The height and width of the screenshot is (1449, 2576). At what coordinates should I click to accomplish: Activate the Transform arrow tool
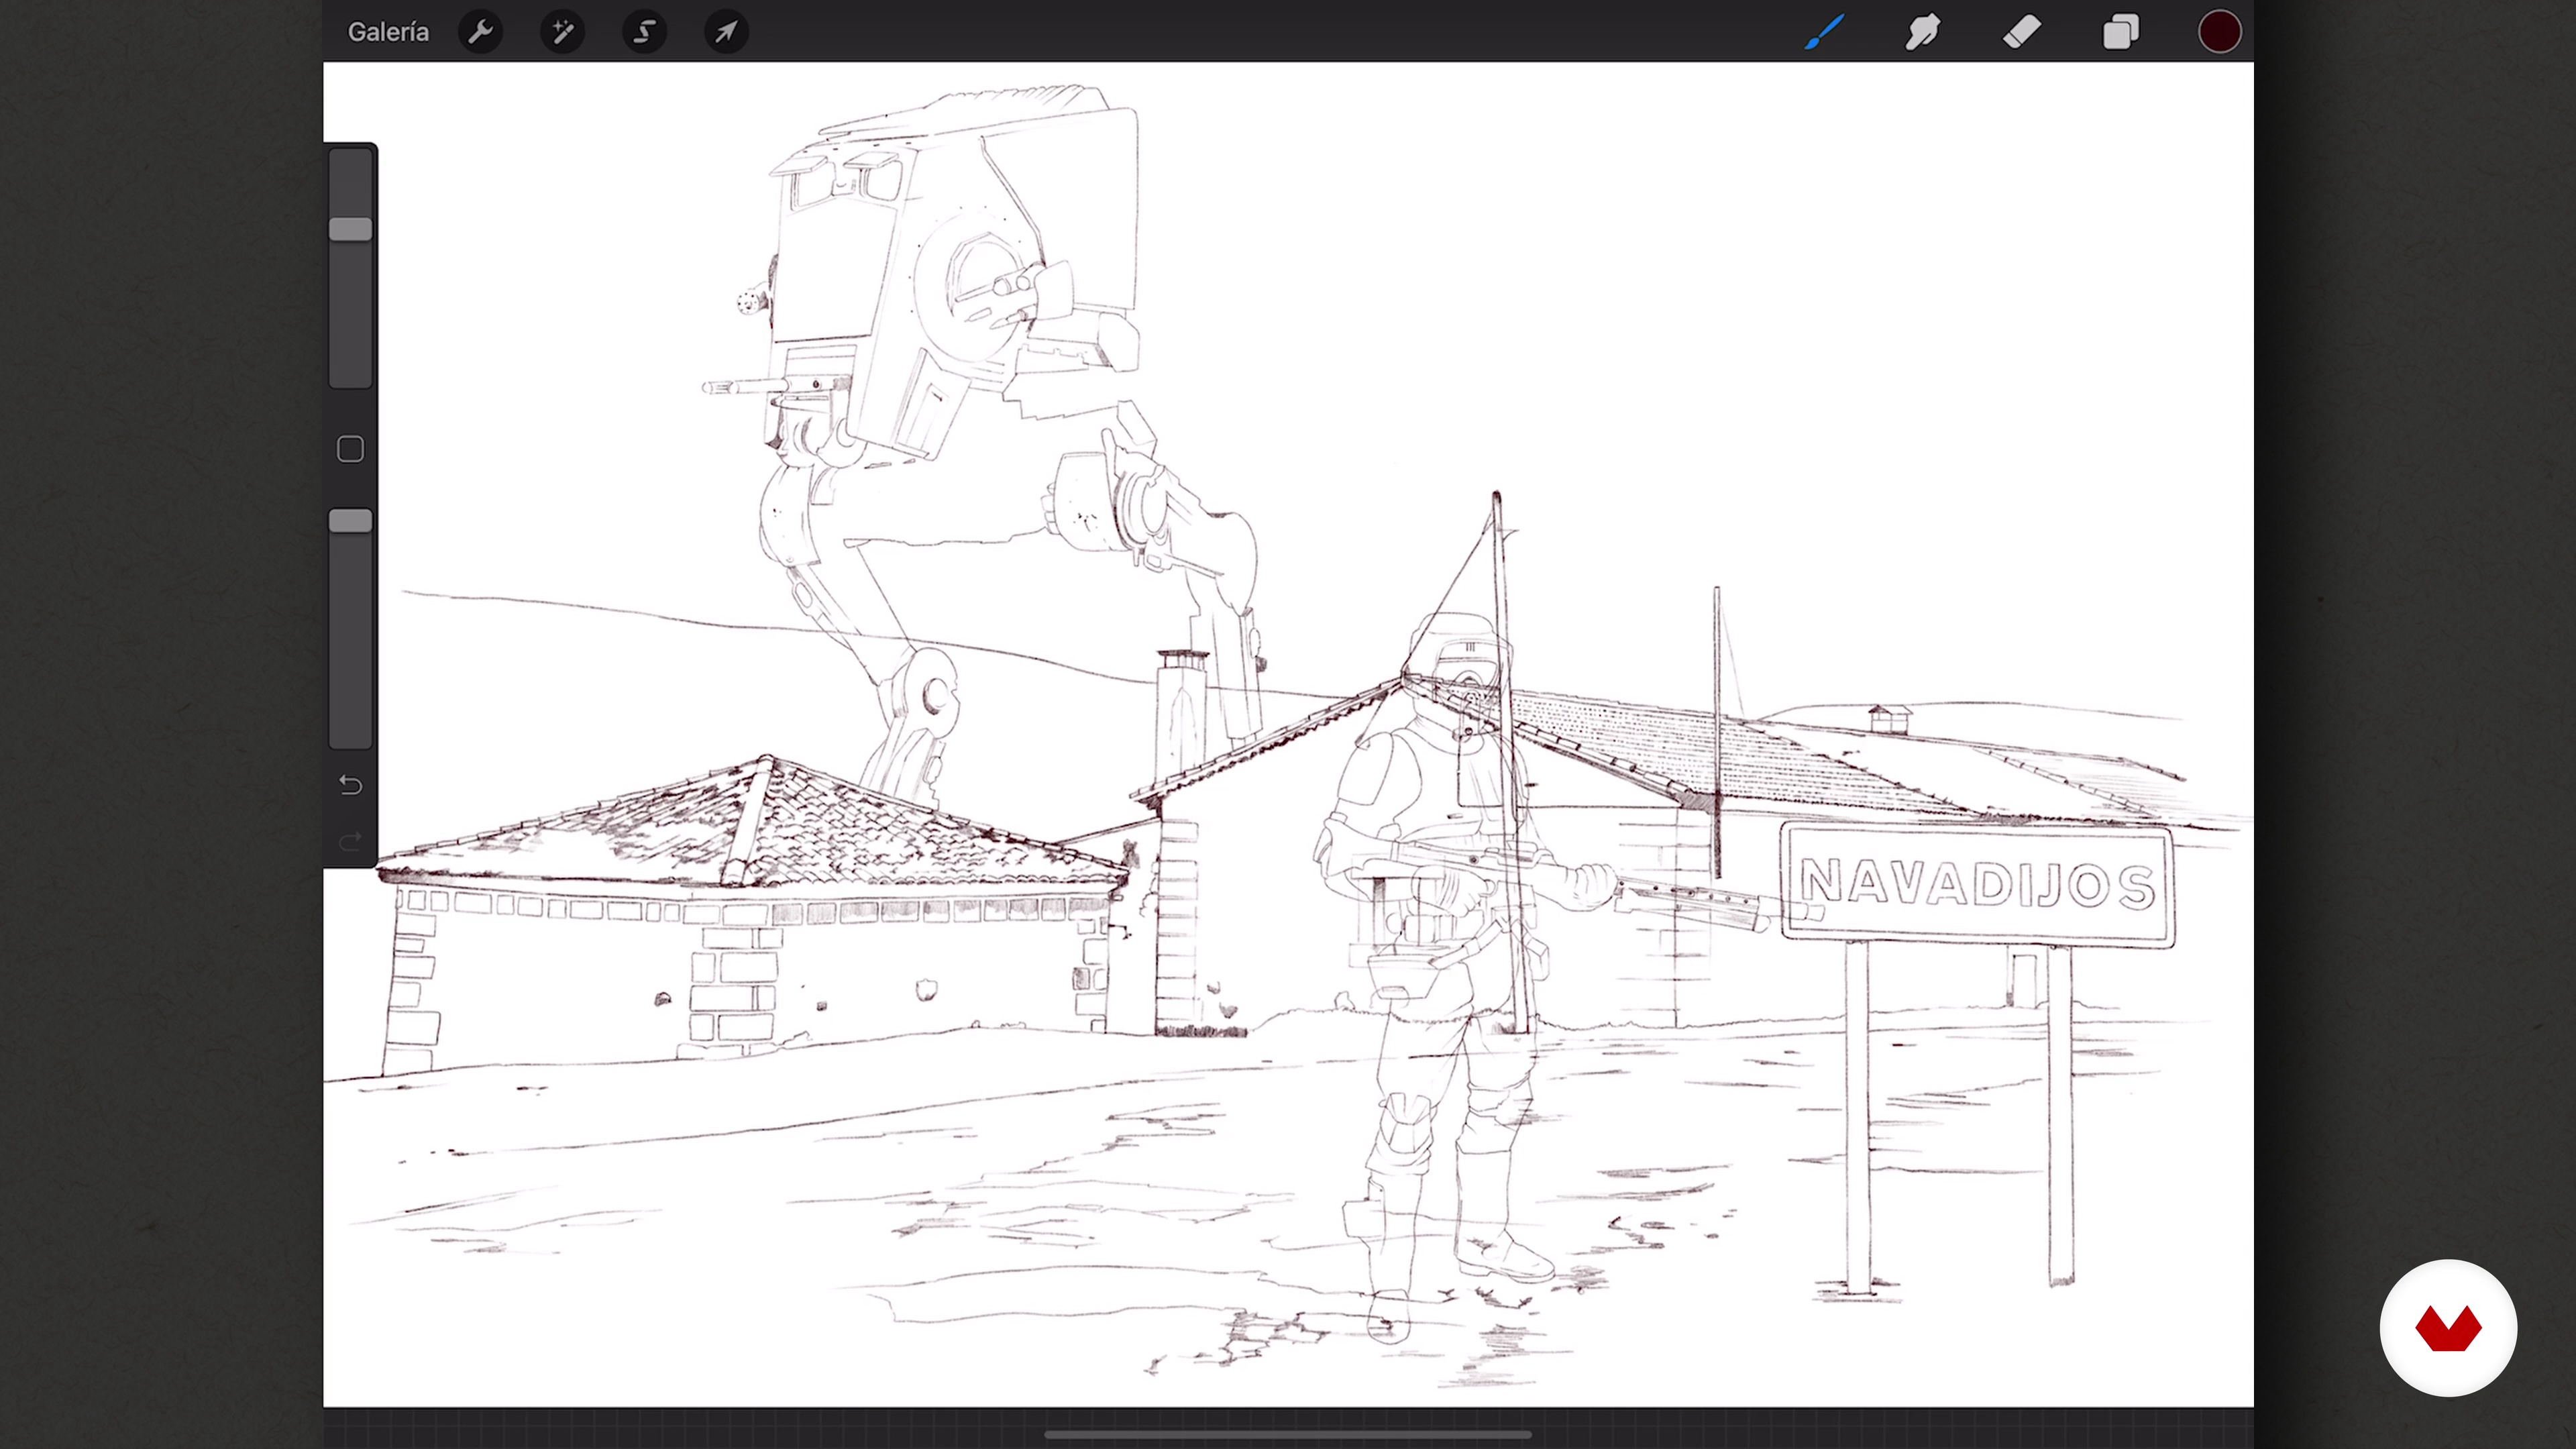pyautogui.click(x=727, y=32)
